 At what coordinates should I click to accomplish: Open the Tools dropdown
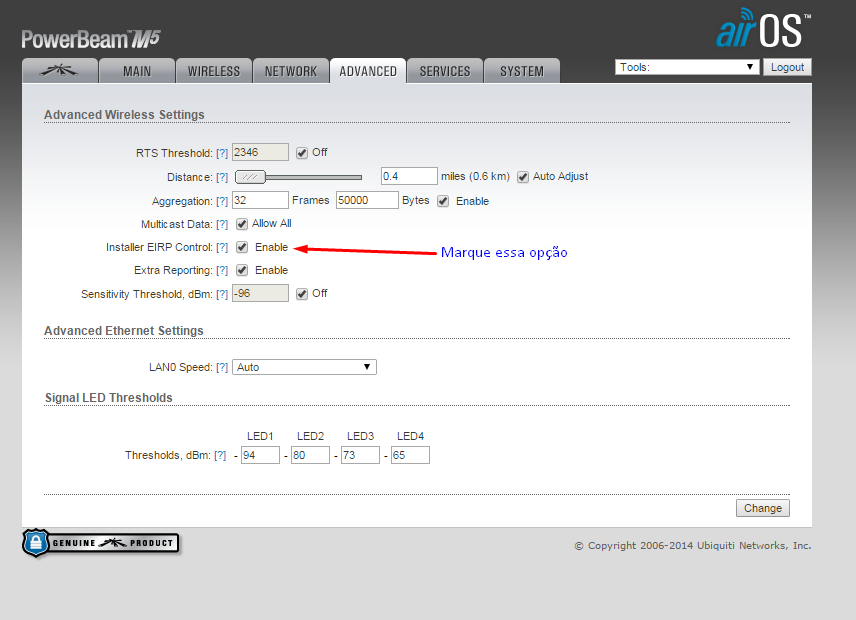[687, 67]
